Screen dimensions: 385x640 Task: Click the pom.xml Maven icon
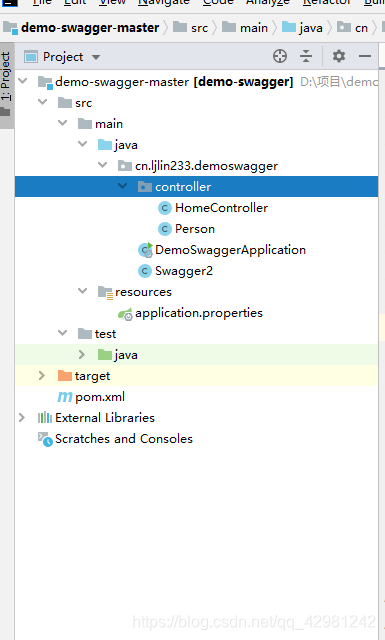click(65, 397)
